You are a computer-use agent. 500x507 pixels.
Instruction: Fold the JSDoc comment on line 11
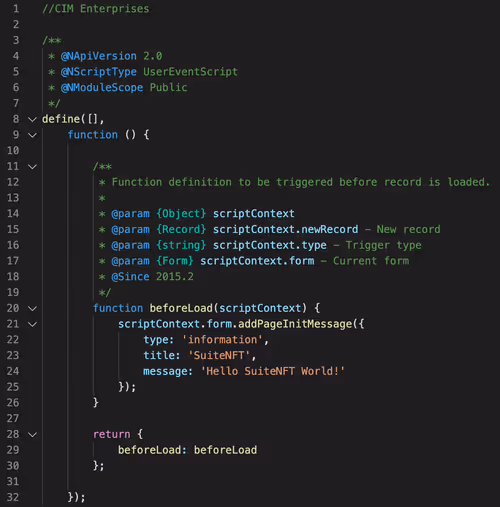pyautogui.click(x=32, y=167)
